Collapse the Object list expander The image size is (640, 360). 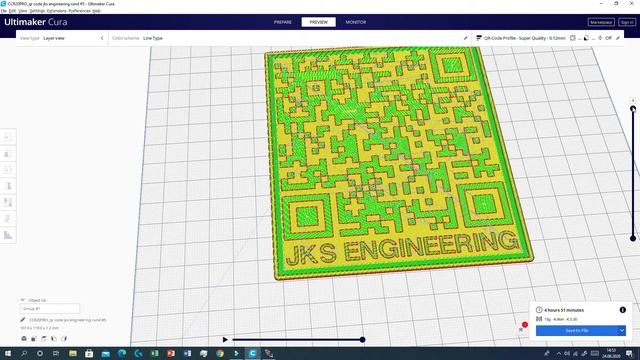pos(23,300)
